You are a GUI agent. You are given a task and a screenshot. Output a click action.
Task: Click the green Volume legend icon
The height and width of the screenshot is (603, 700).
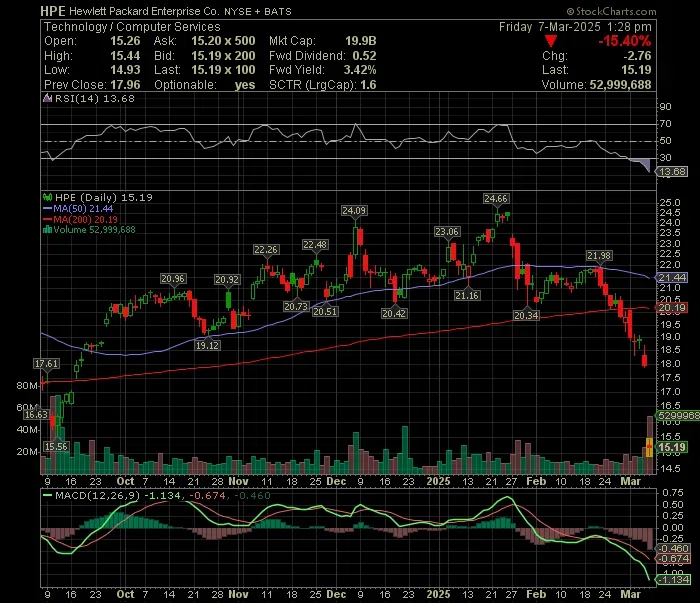pyautogui.click(x=47, y=230)
